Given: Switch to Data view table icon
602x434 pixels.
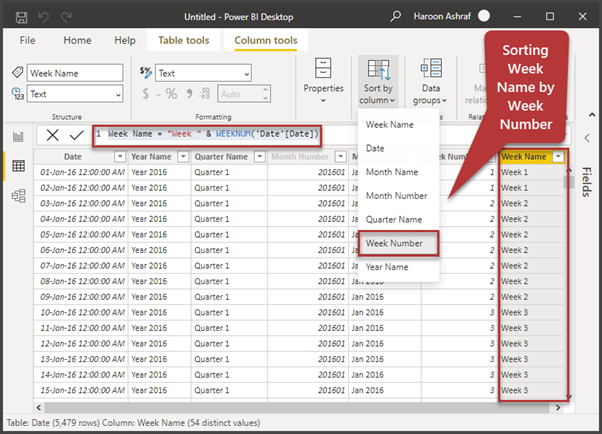Looking at the screenshot, I should pyautogui.click(x=18, y=166).
